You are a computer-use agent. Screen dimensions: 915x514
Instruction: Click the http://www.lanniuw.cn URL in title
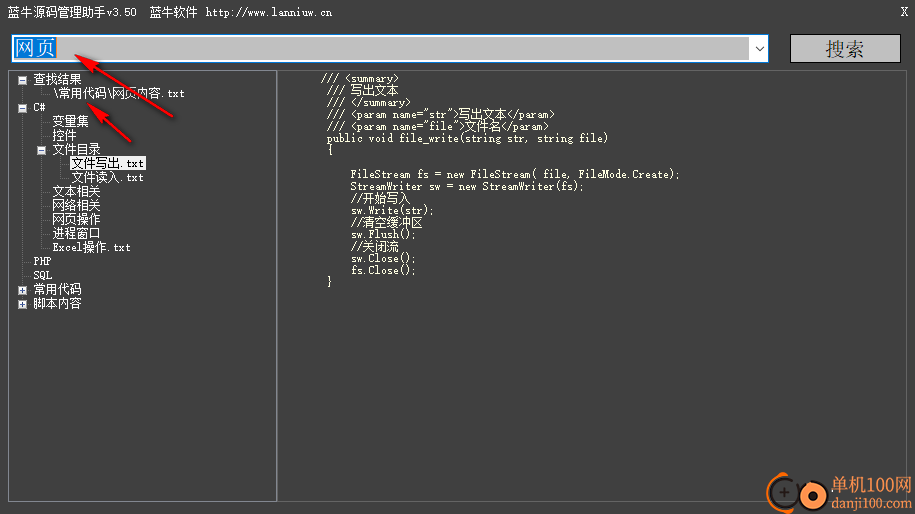coord(268,12)
